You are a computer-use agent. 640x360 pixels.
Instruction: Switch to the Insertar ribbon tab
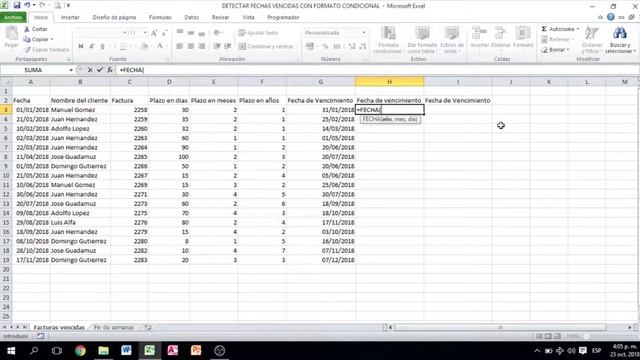(x=70, y=17)
